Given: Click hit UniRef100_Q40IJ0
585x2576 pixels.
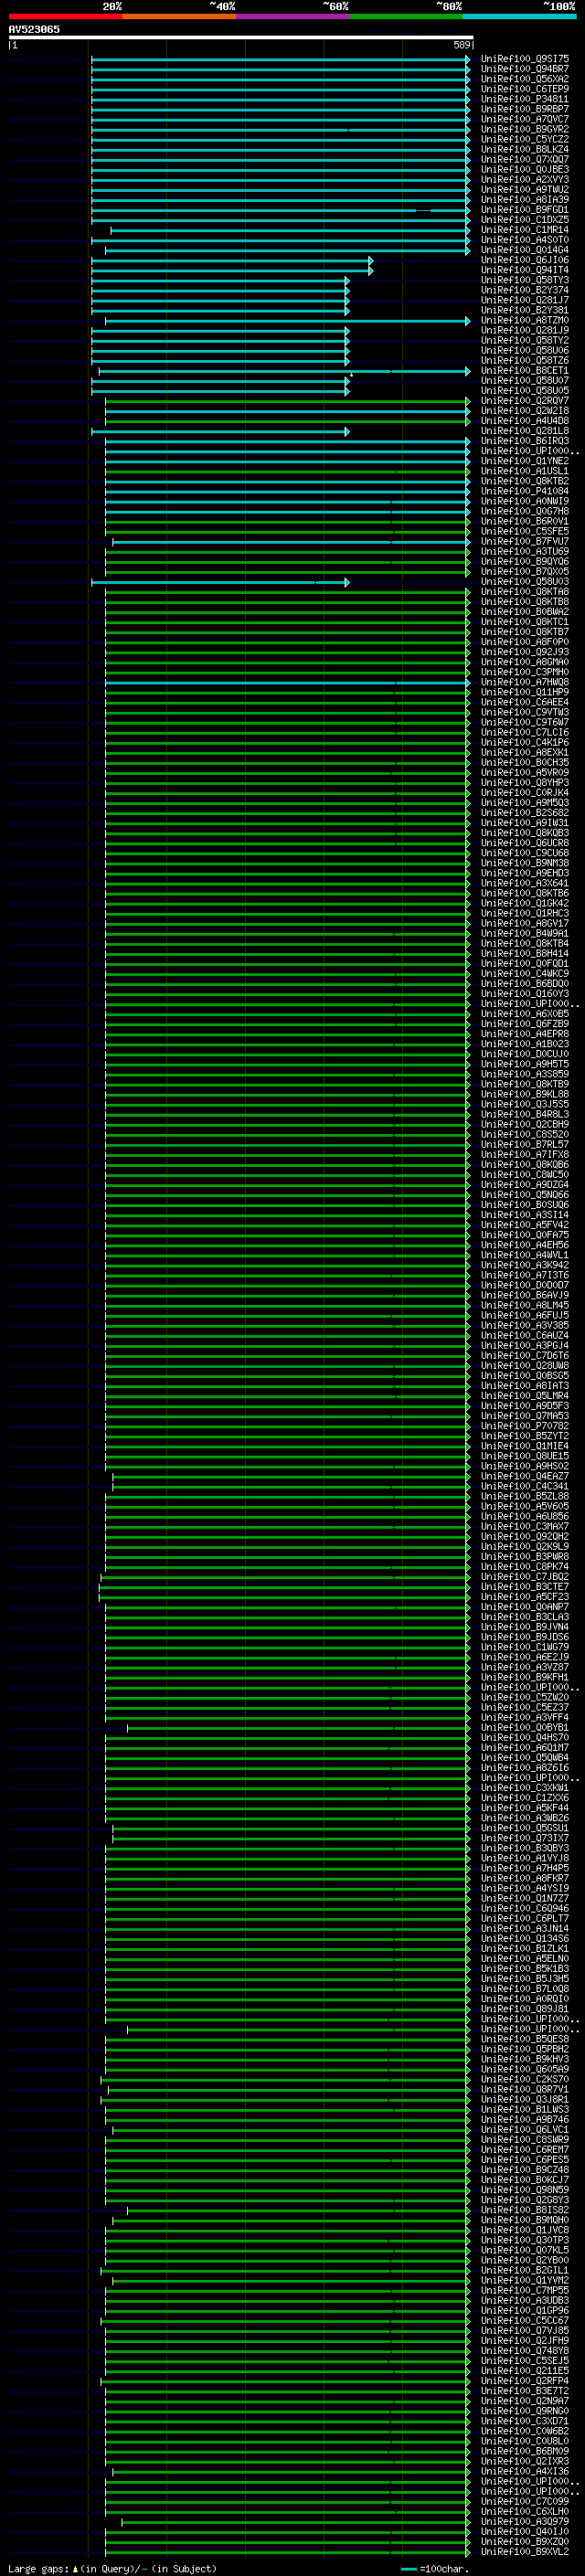Looking at the screenshot, I should click(525, 2531).
